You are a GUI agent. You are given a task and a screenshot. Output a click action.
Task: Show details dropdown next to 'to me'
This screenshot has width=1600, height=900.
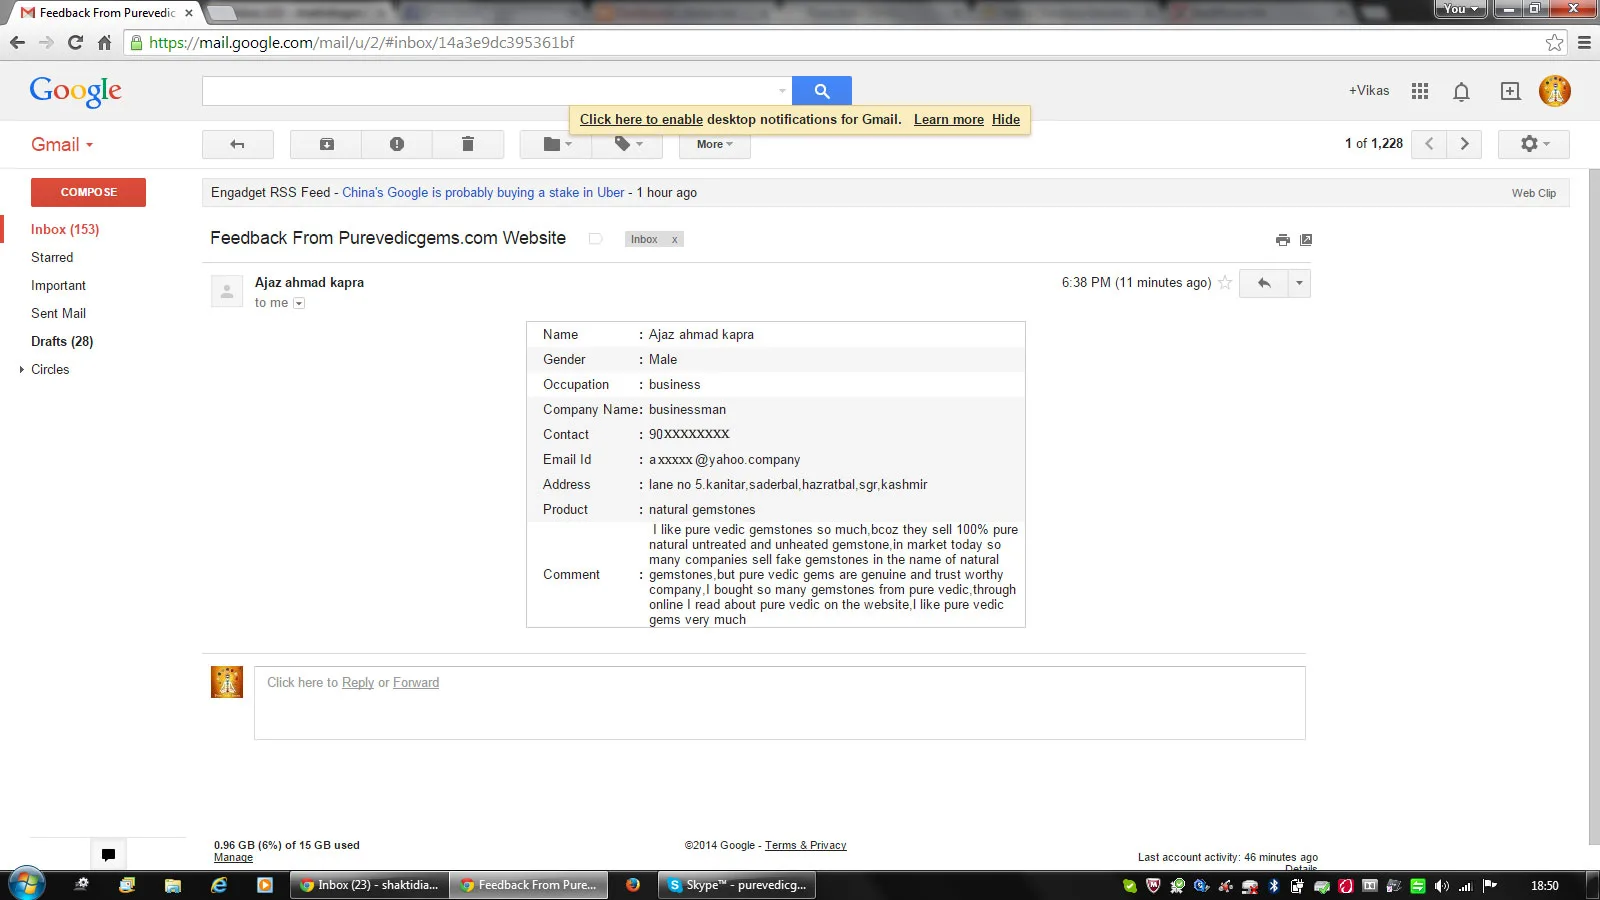(299, 303)
